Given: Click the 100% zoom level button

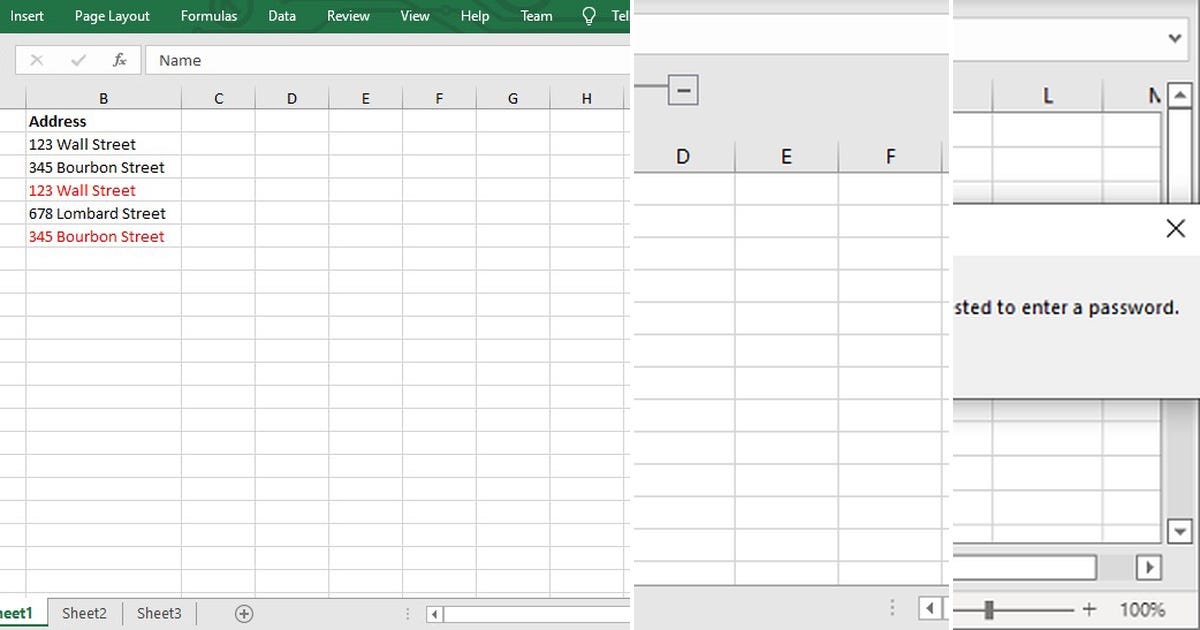Looking at the screenshot, I should [x=1145, y=609].
